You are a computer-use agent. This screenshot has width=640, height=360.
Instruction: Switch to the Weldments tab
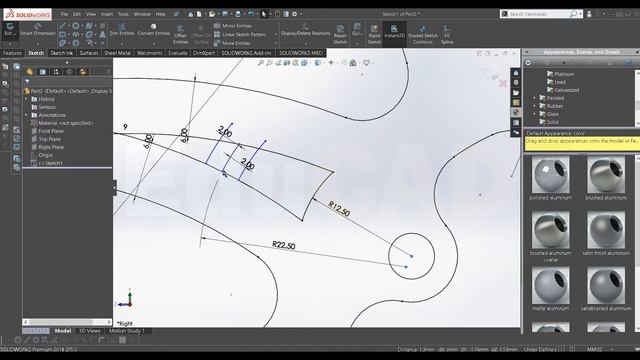click(x=150, y=53)
